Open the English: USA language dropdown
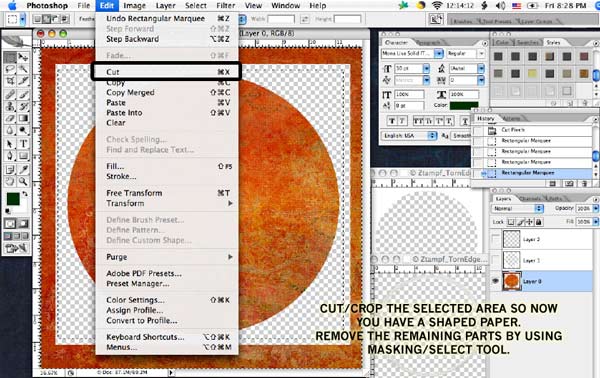The height and width of the screenshot is (378, 600). pos(409,135)
